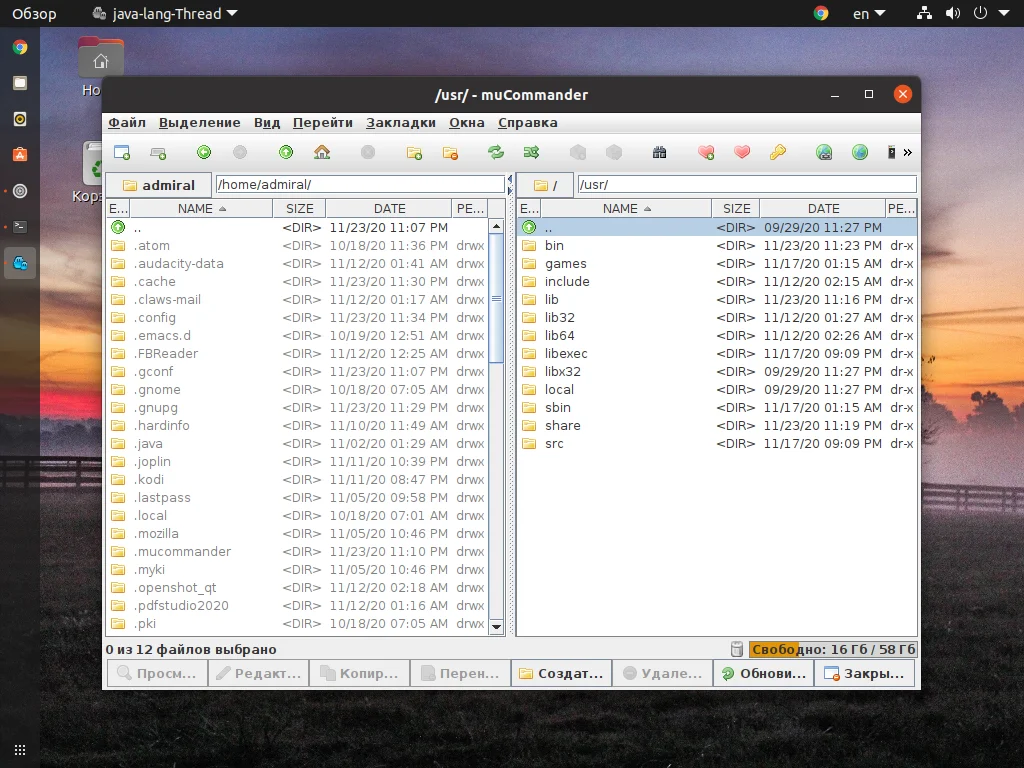Toggle sort order on the NAME column
The image size is (1024, 768).
point(195,207)
